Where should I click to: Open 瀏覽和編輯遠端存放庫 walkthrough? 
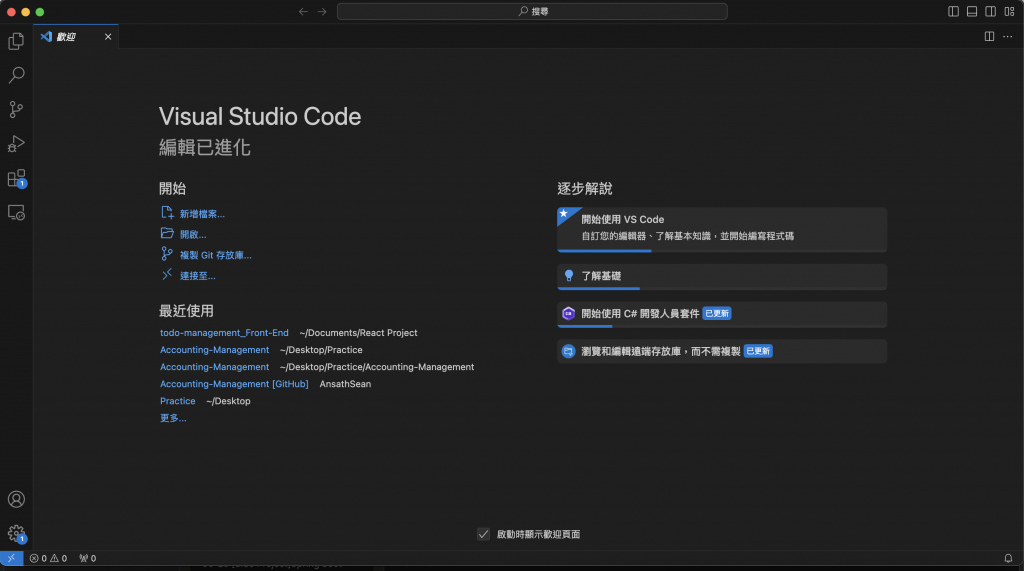(x=722, y=351)
